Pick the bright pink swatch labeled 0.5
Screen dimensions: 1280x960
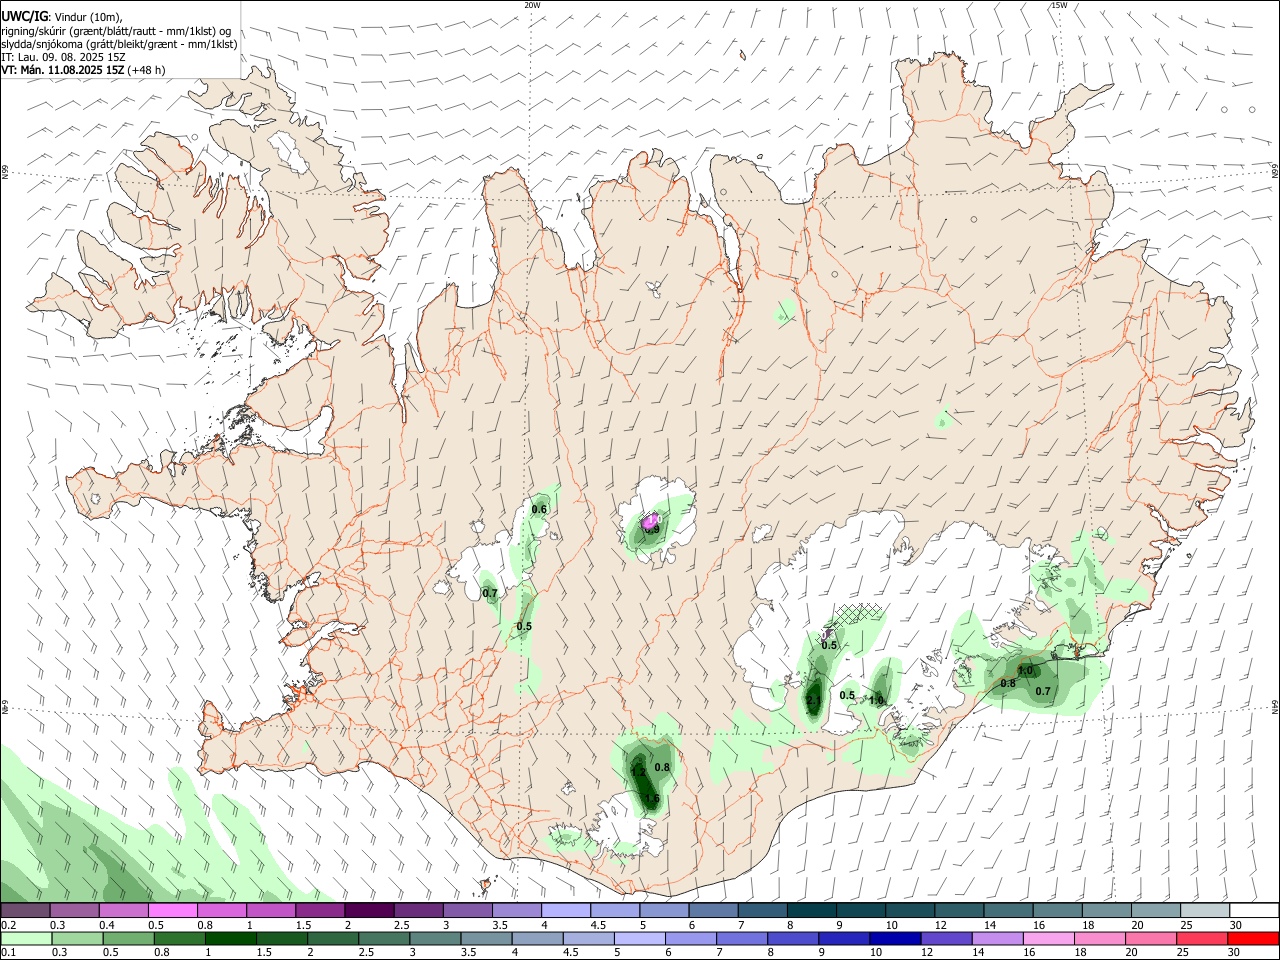point(172,911)
